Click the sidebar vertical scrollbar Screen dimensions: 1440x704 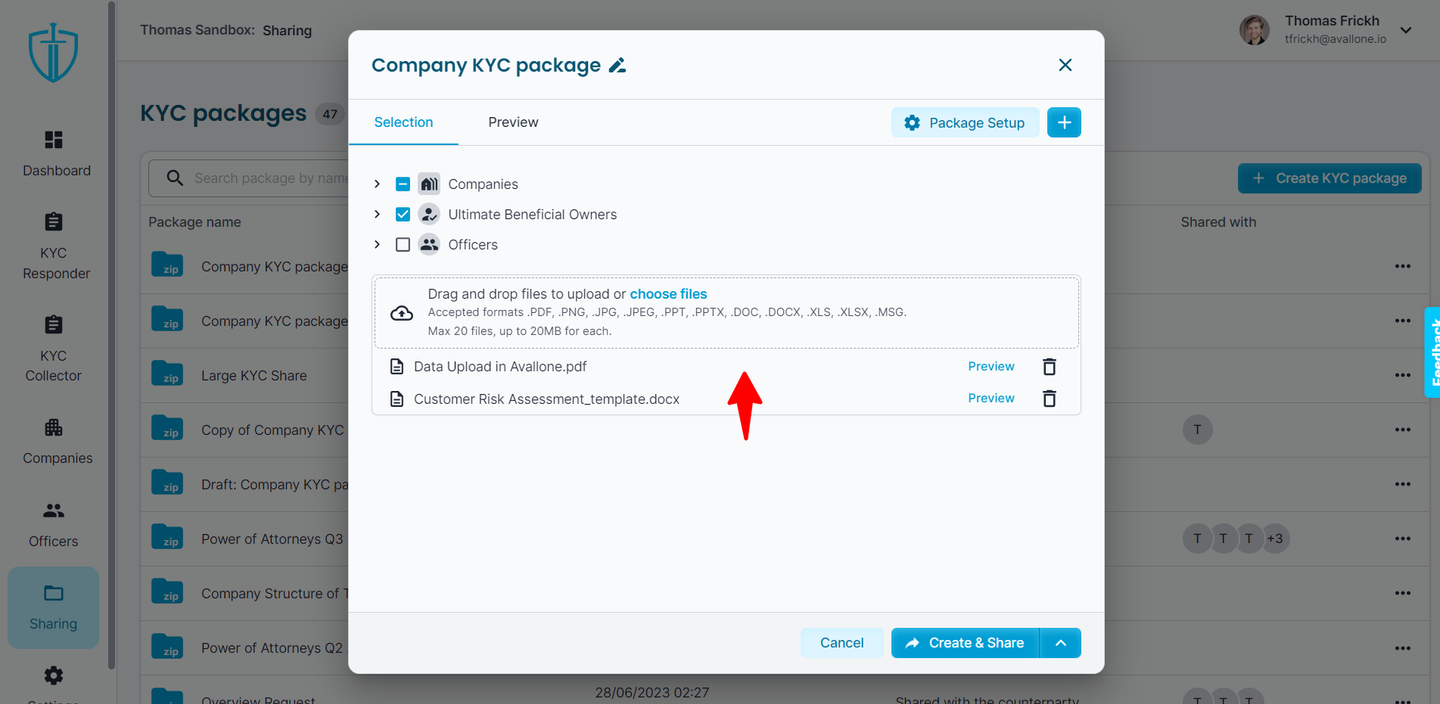click(x=112, y=335)
